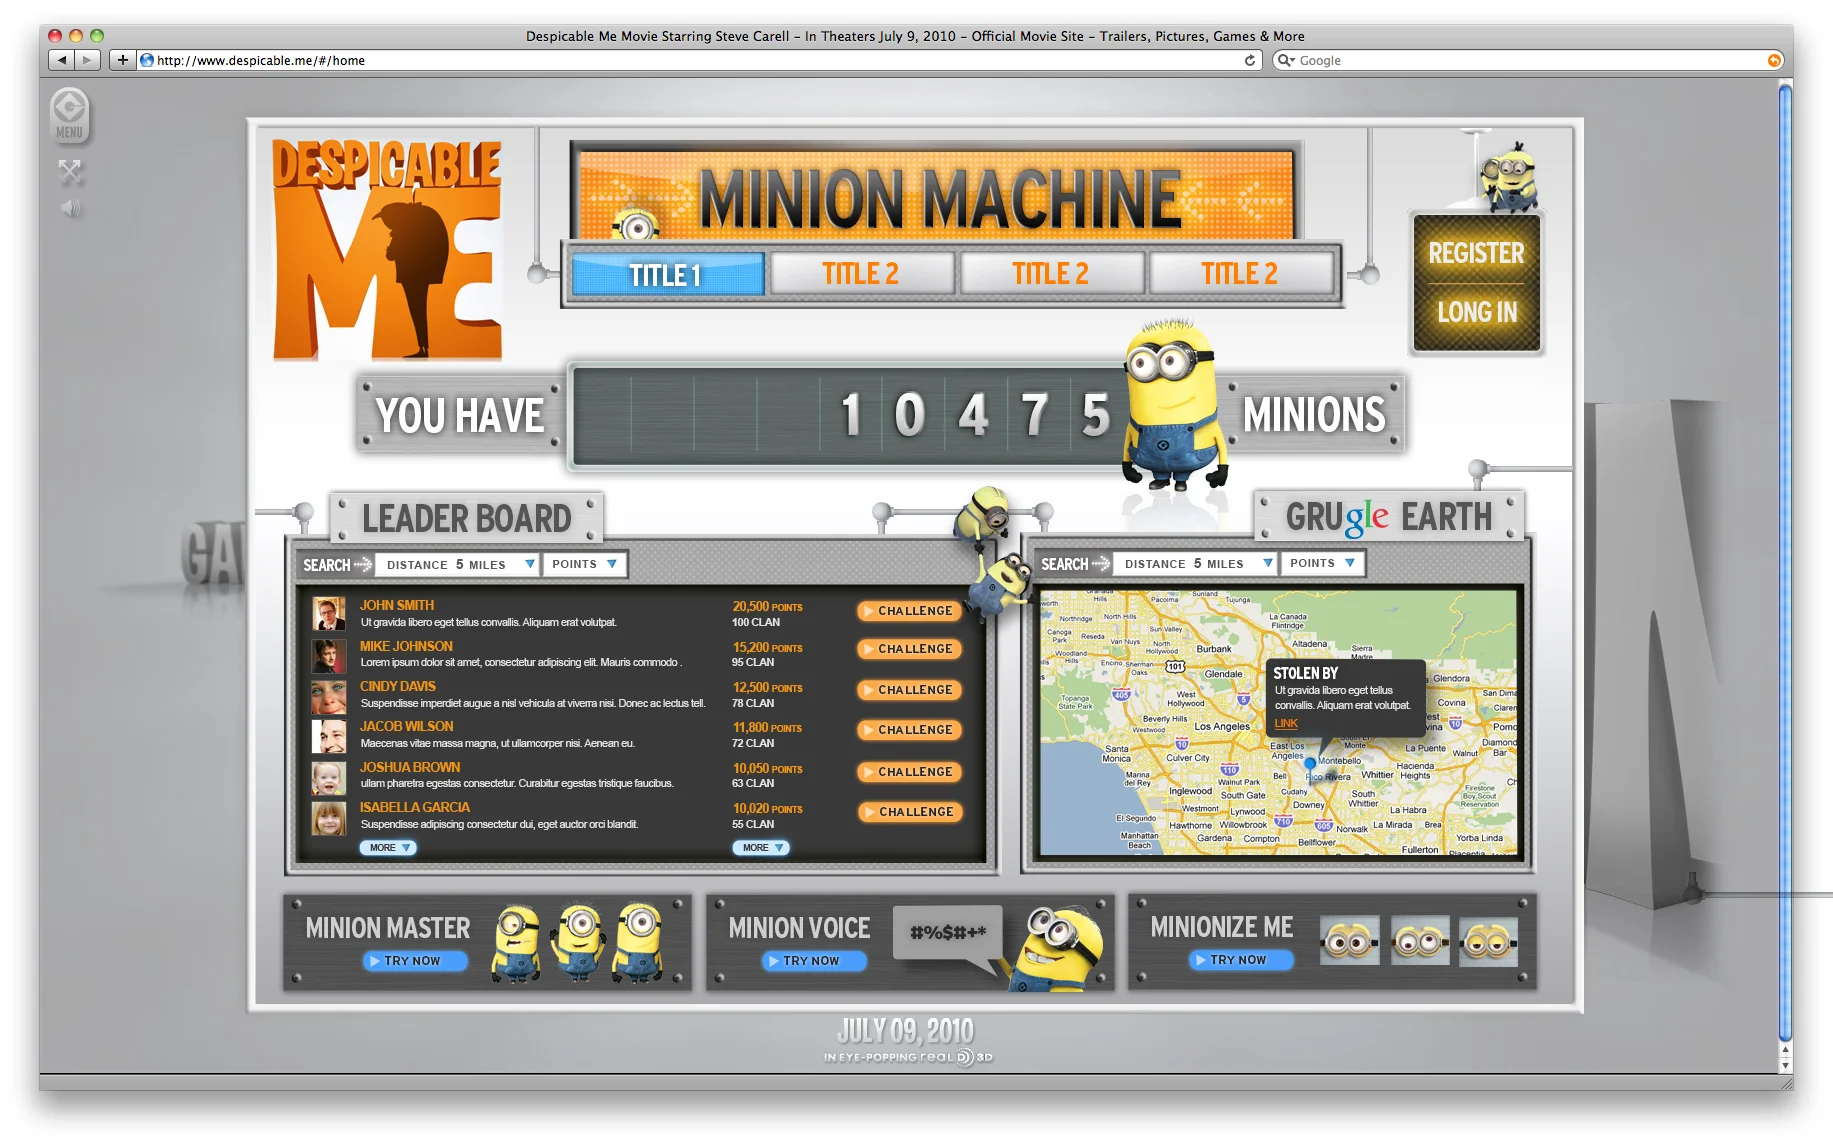Open the Leader Board points dropdown

pos(585,564)
